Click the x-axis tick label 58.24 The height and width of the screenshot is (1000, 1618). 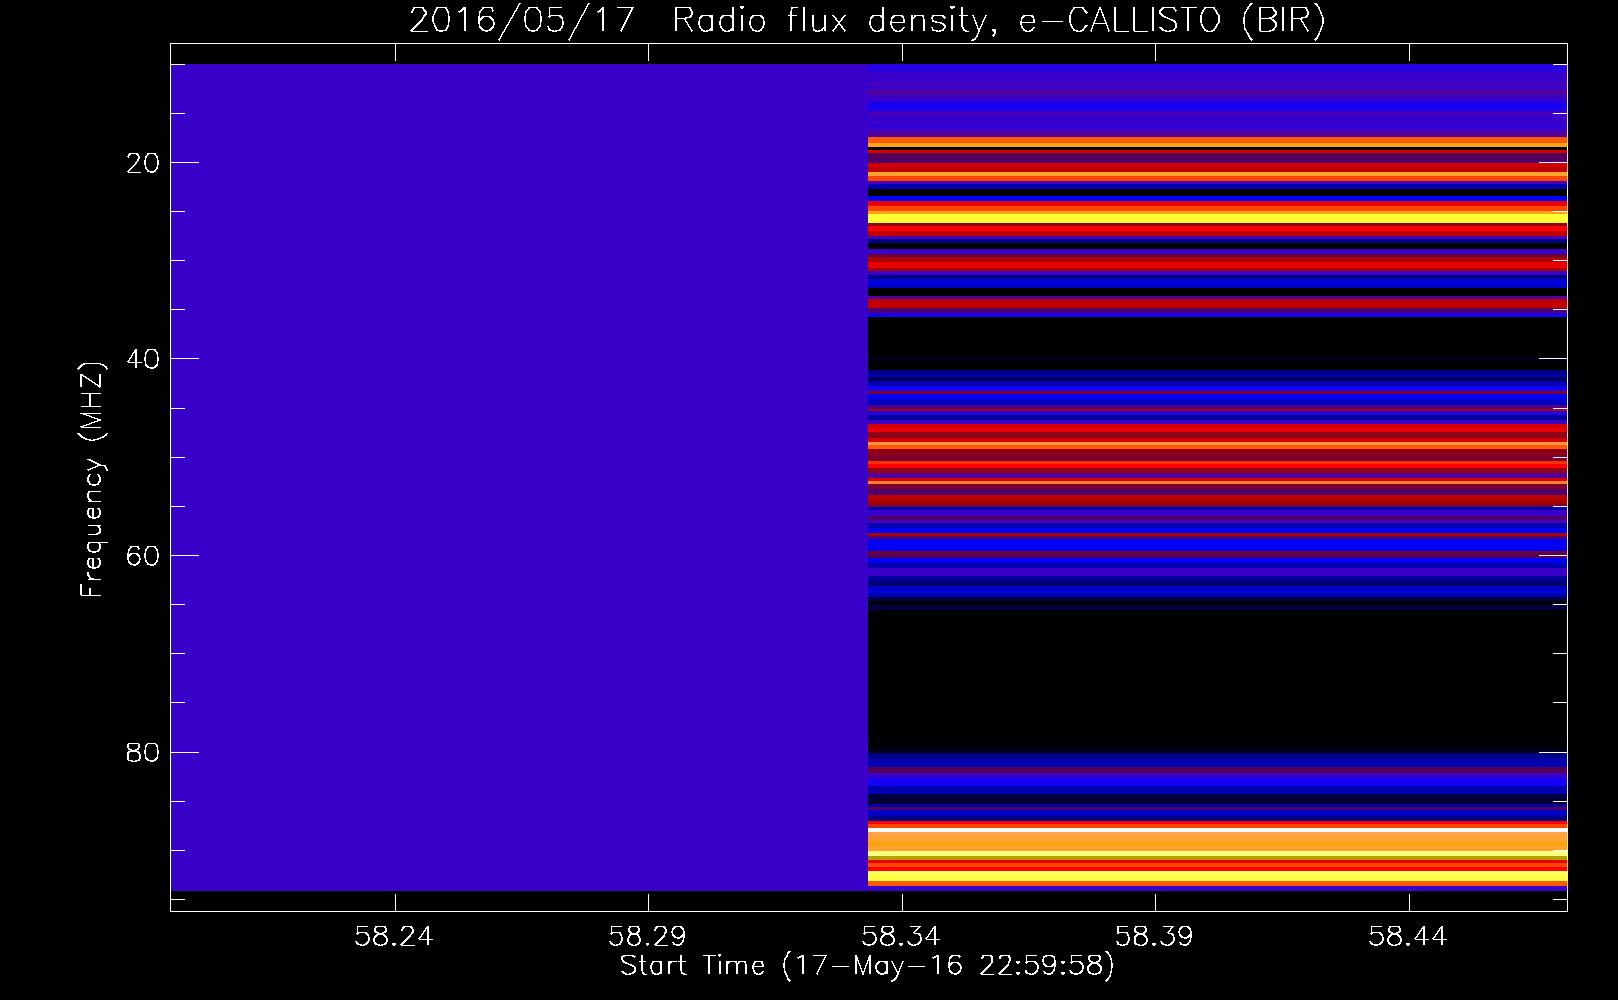394,937
